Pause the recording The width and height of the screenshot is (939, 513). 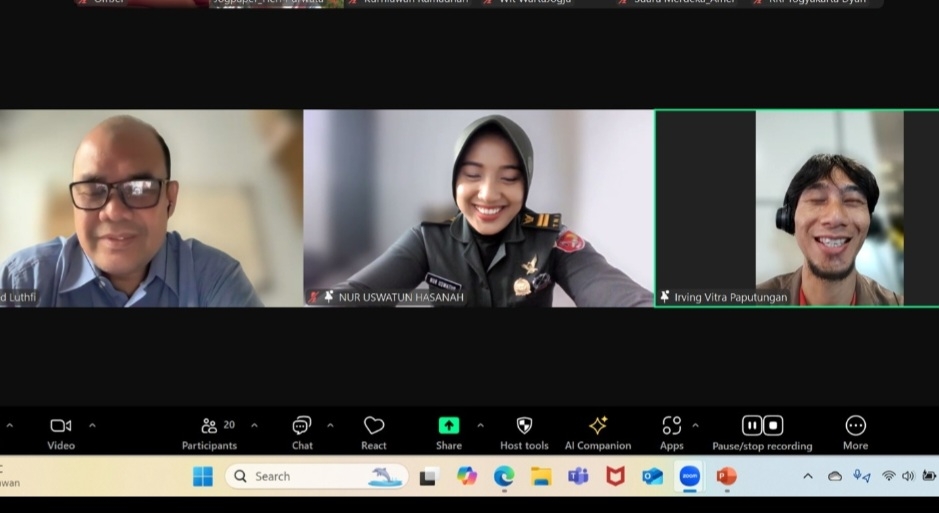752,426
